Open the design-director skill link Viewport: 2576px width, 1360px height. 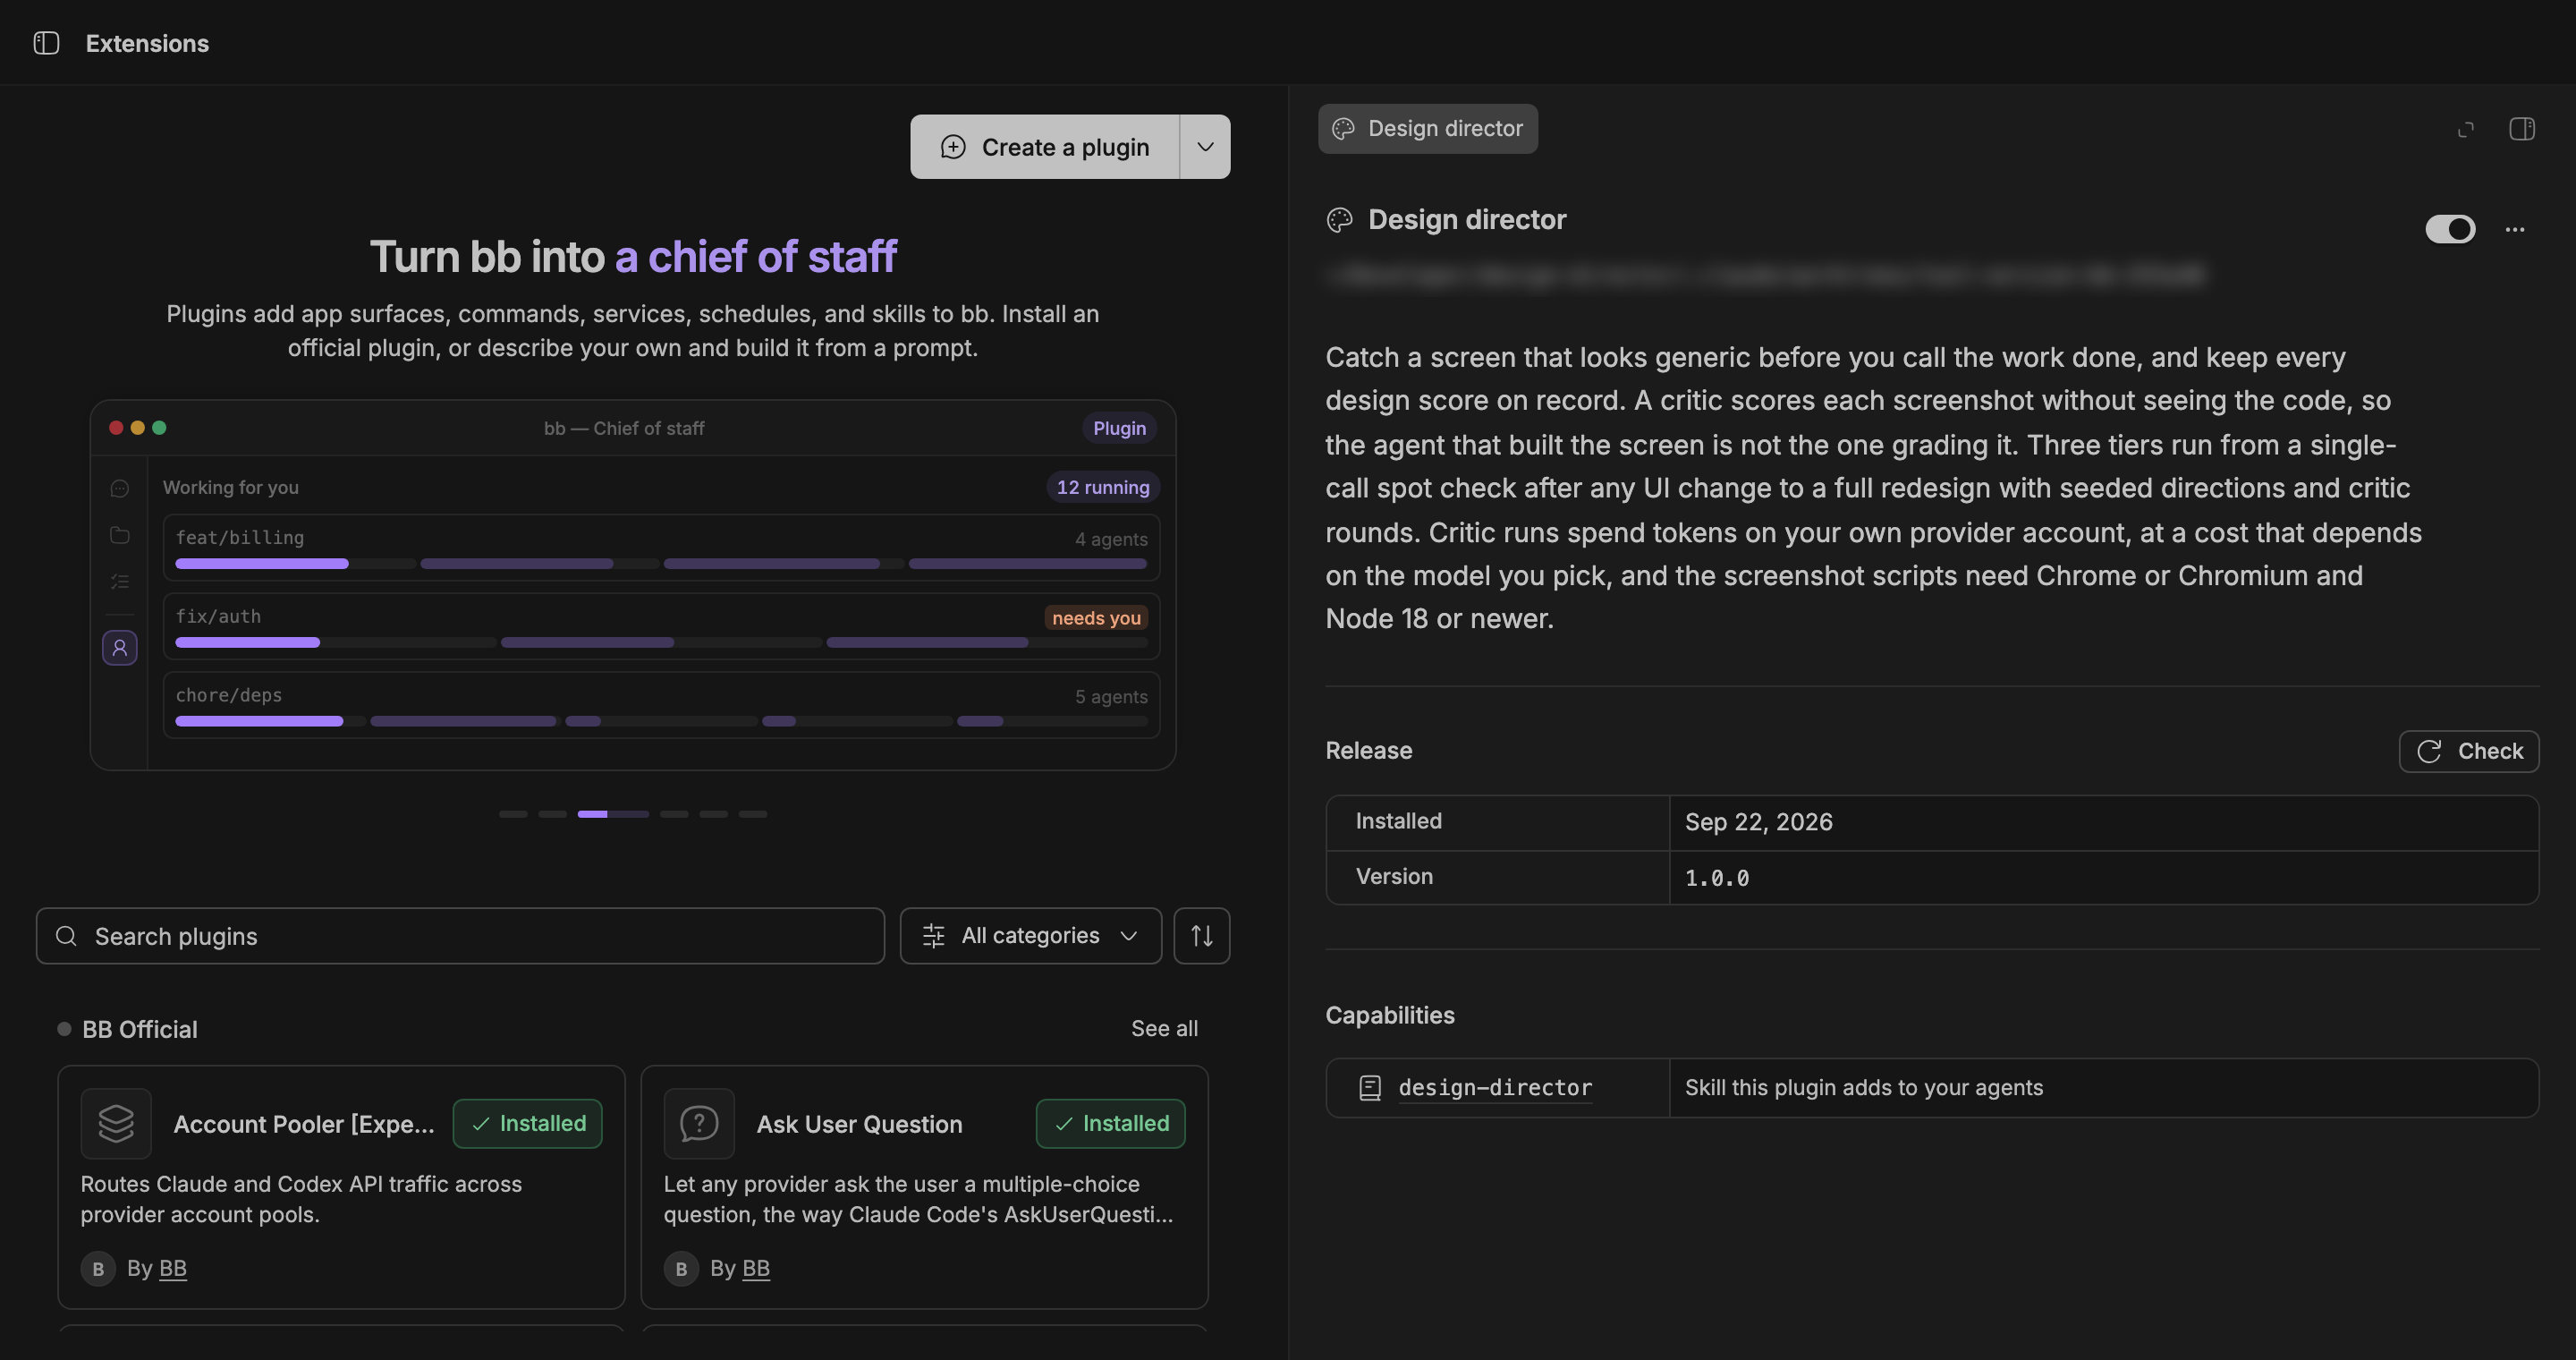click(1495, 1087)
